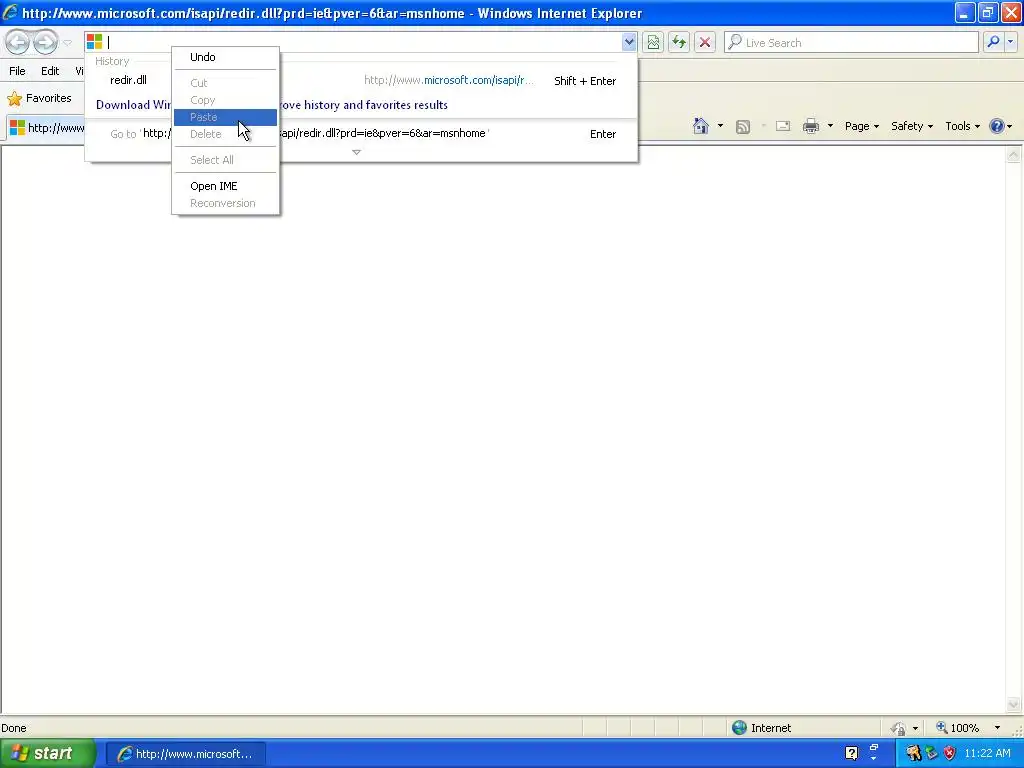Click the Back navigation arrow button

coord(18,42)
